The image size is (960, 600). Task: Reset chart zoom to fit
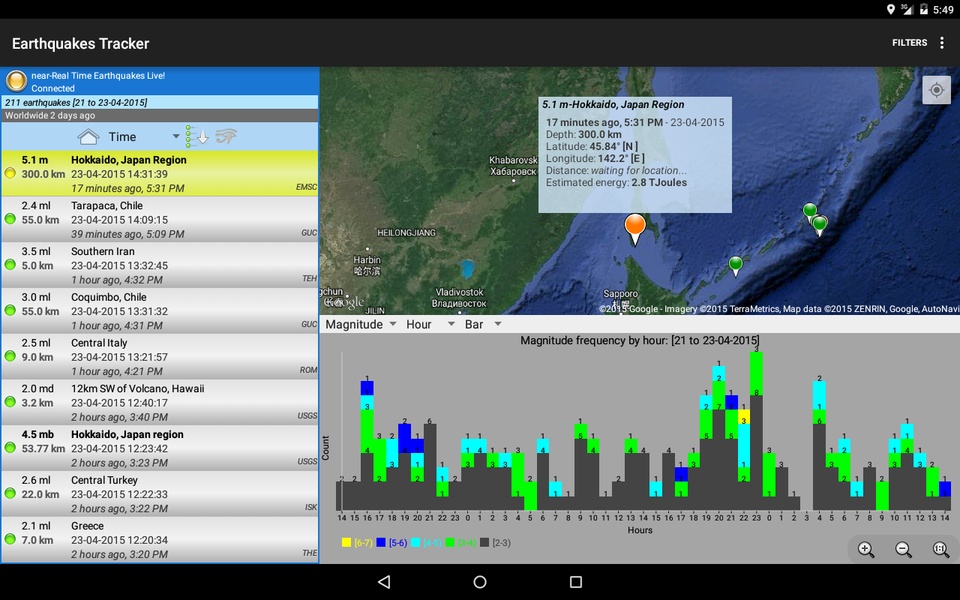click(941, 549)
